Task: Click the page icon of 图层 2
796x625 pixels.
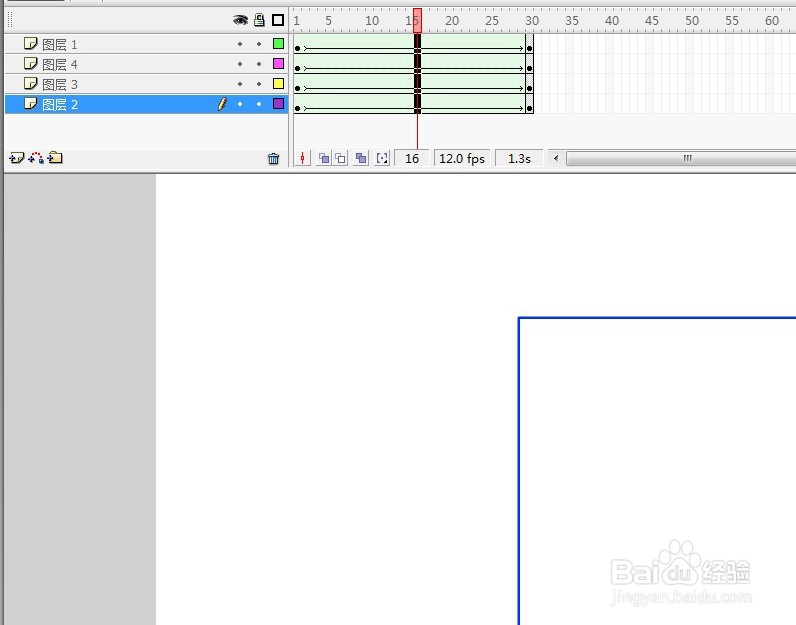Action: [x=31, y=104]
